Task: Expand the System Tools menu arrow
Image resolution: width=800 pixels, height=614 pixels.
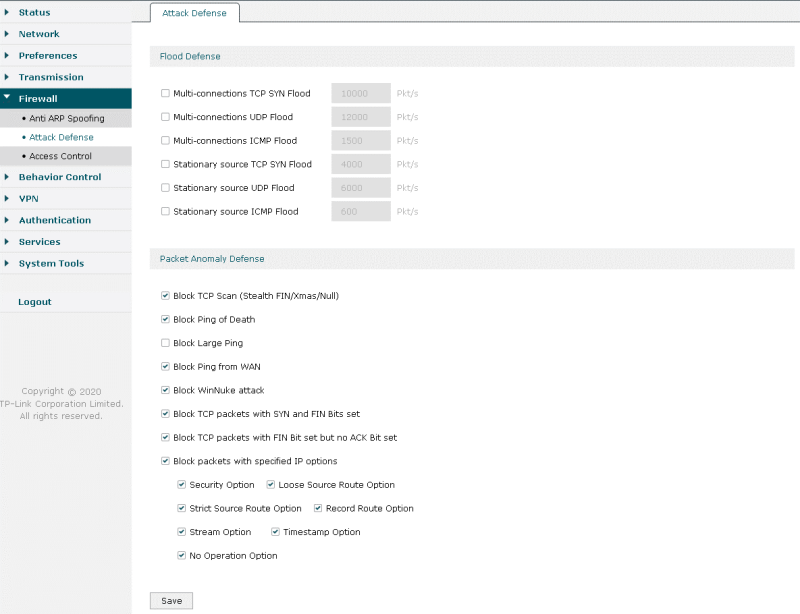Action: pos(7,263)
